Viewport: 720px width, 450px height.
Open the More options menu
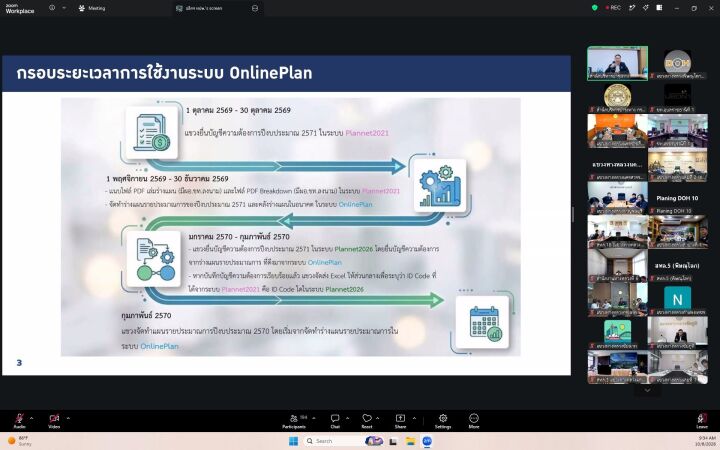click(x=474, y=420)
